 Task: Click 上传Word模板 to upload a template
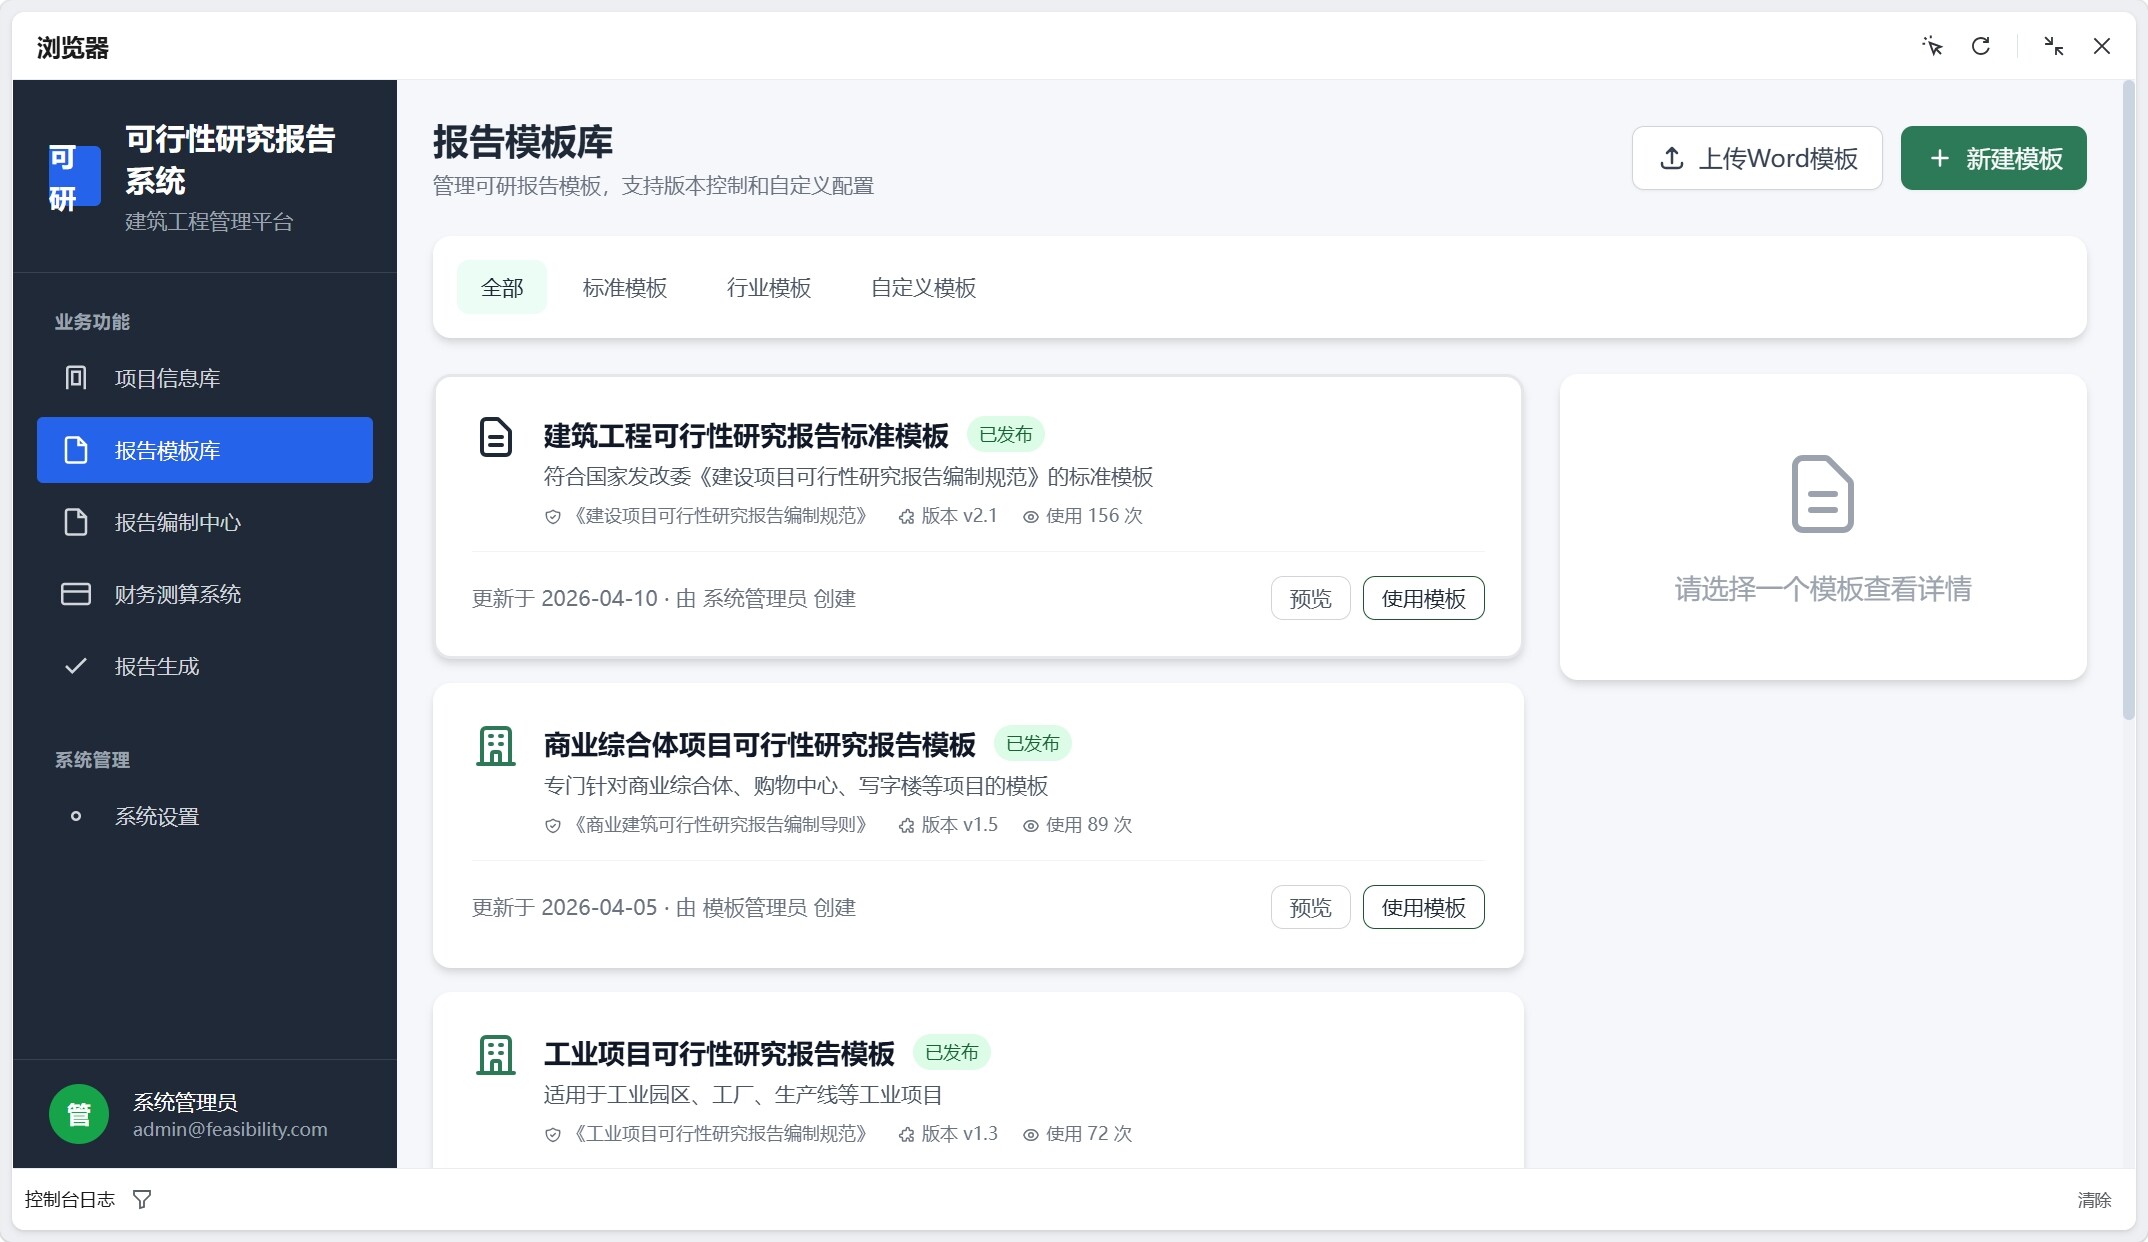click(1757, 158)
